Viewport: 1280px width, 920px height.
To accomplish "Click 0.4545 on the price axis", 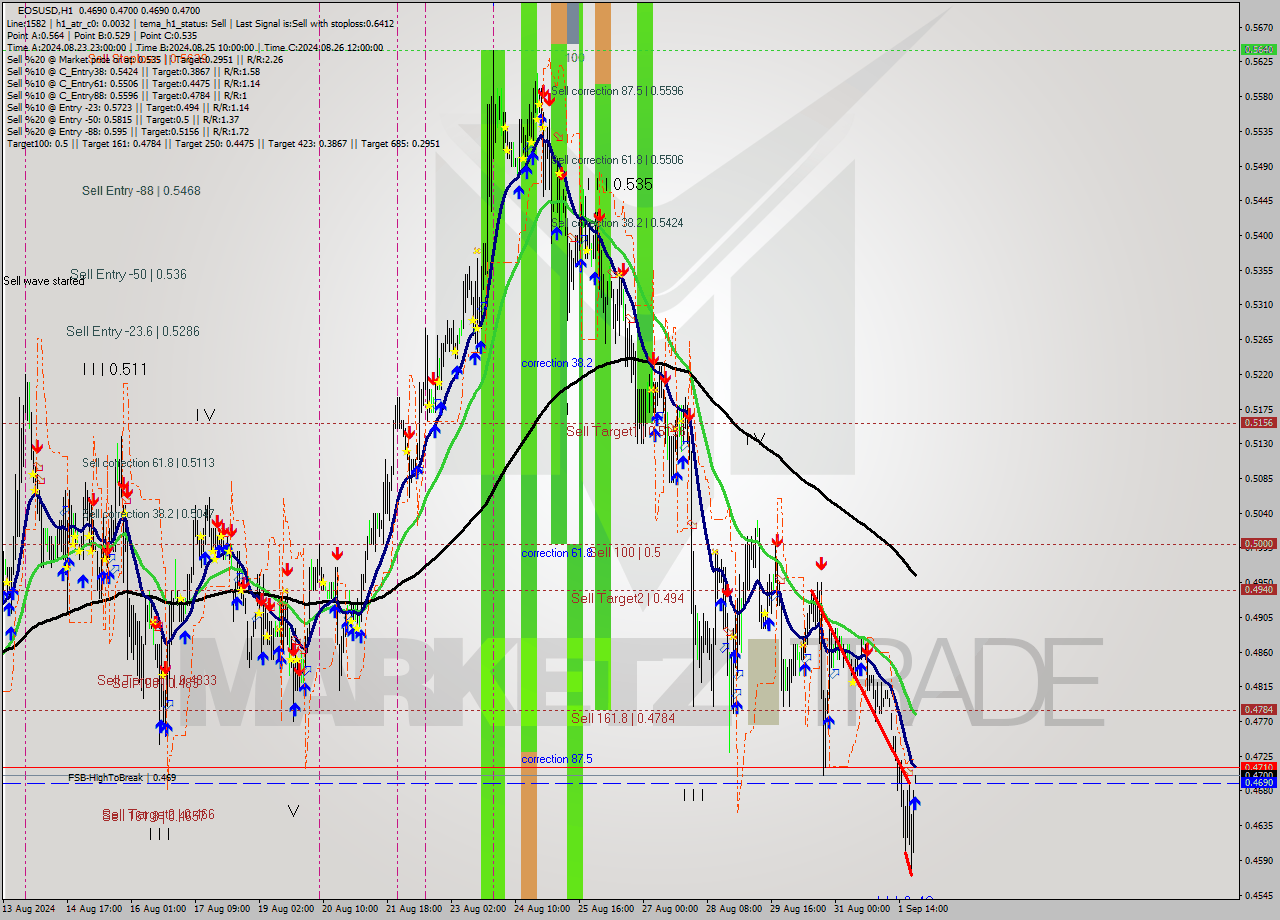I will 1258,895.
